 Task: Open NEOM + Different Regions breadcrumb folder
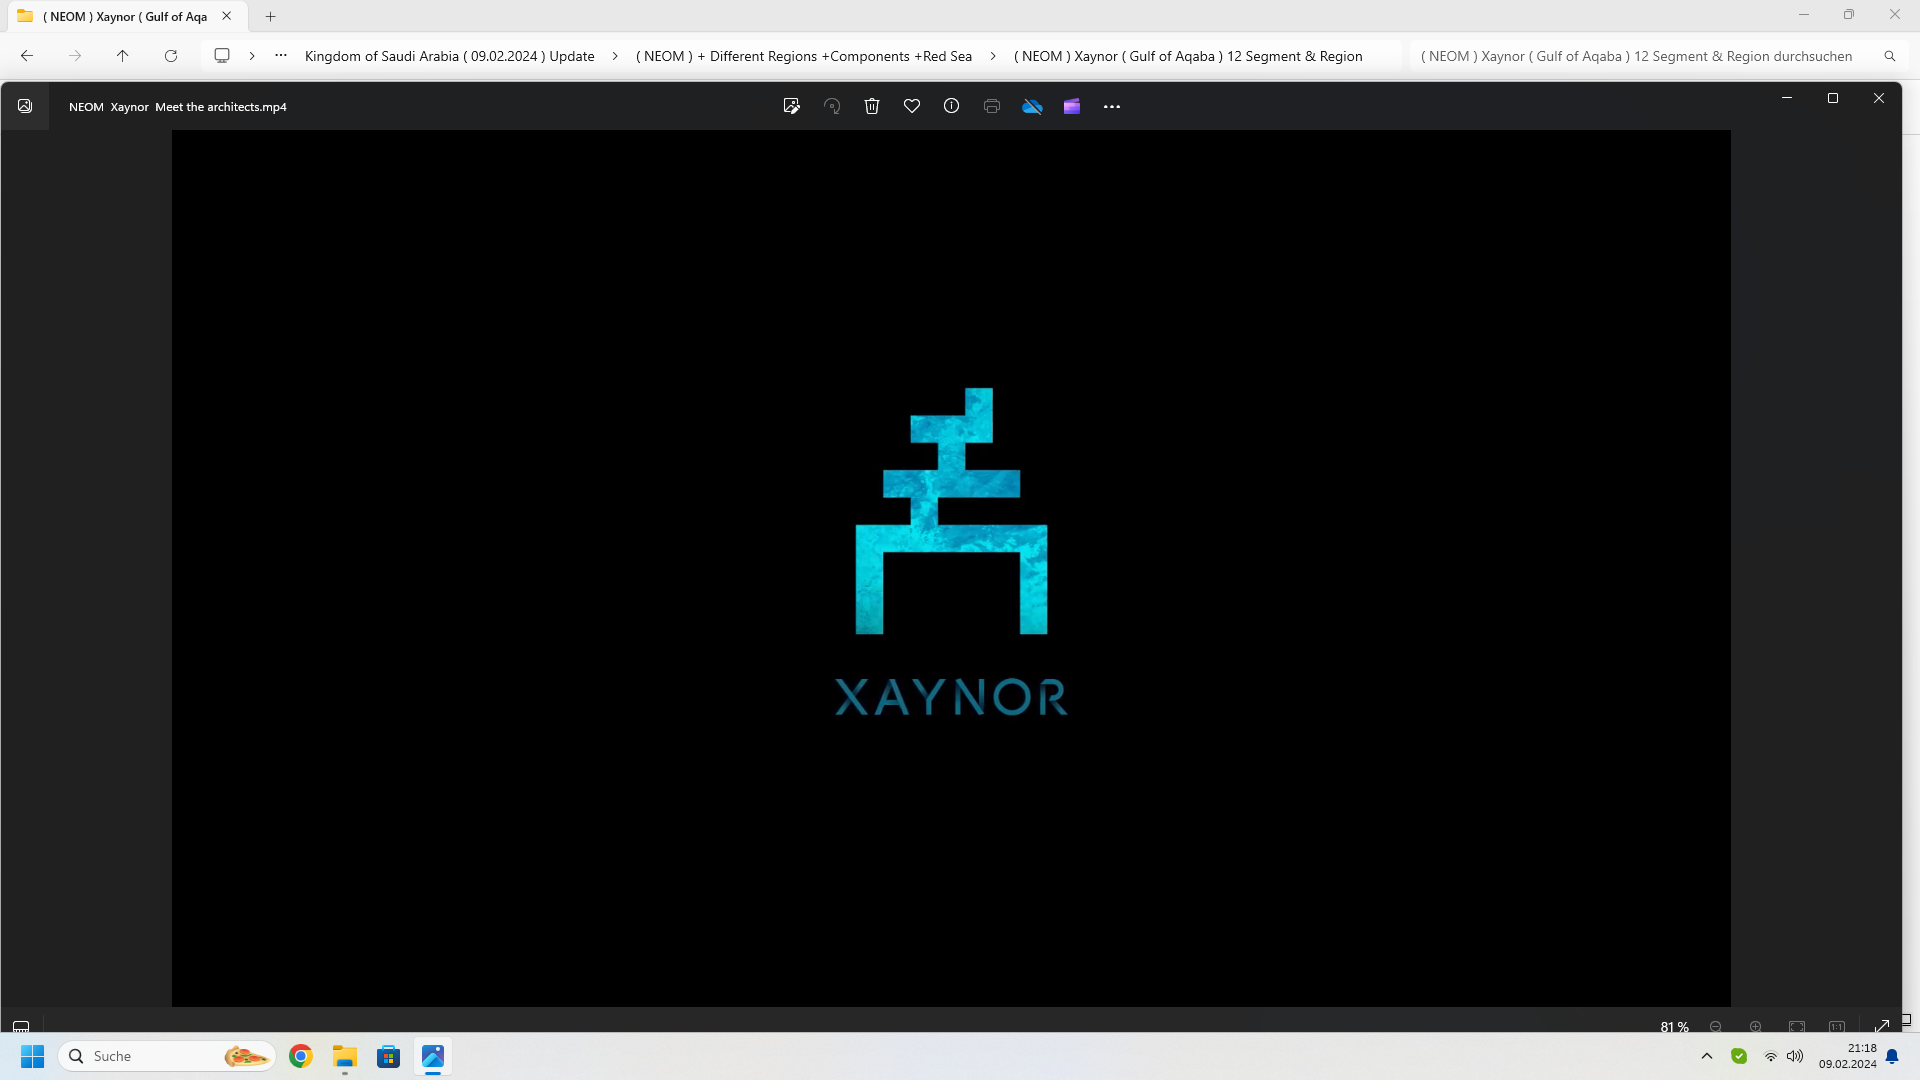point(804,56)
